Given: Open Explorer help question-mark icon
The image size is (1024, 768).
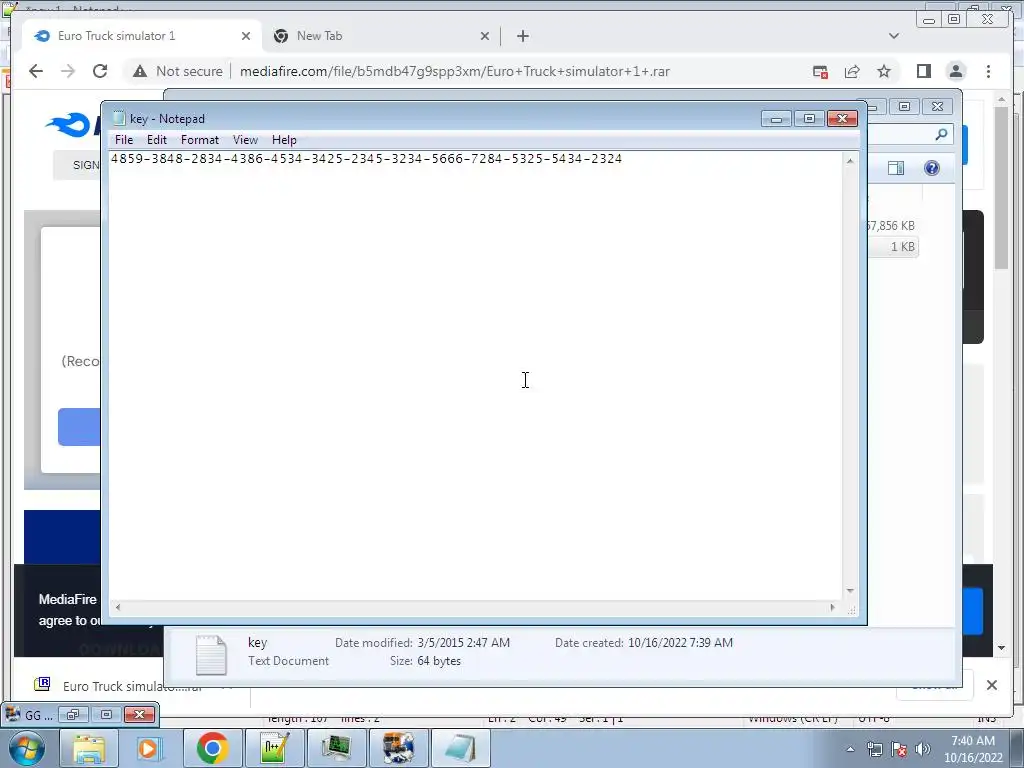Looking at the screenshot, I should 932,168.
